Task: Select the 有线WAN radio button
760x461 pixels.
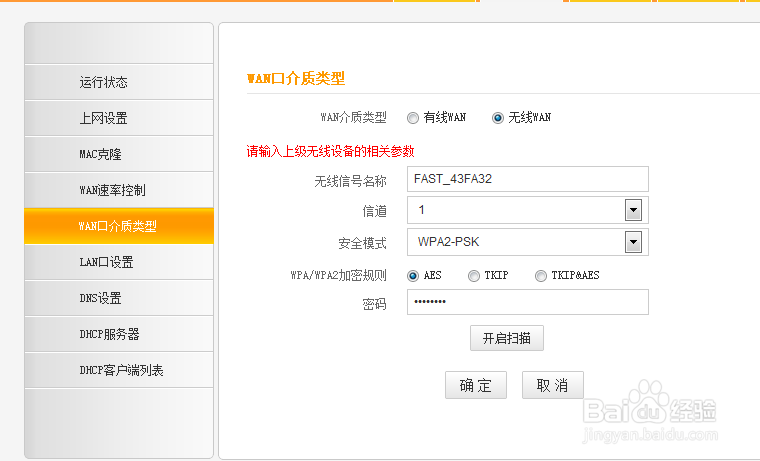Action: click(412, 118)
